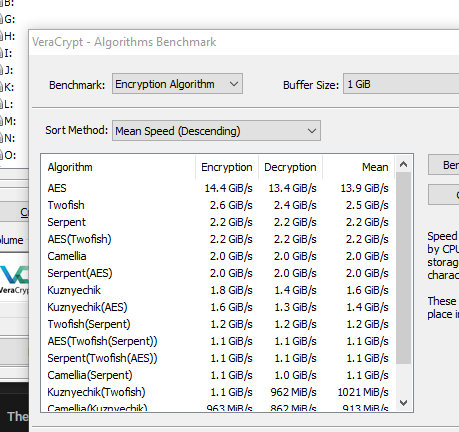Select the Serpent(Twofish(AES)) row
The image size is (459, 432).
point(218,358)
